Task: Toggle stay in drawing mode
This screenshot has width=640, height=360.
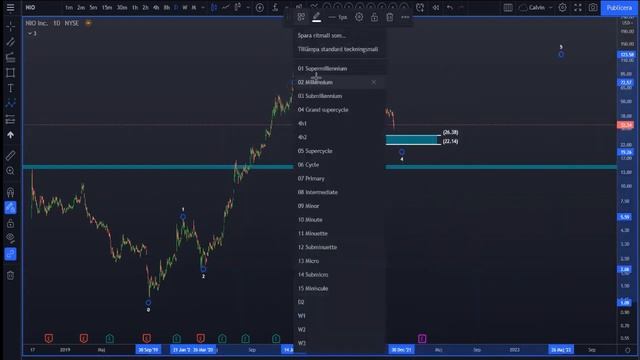Action: point(11,207)
